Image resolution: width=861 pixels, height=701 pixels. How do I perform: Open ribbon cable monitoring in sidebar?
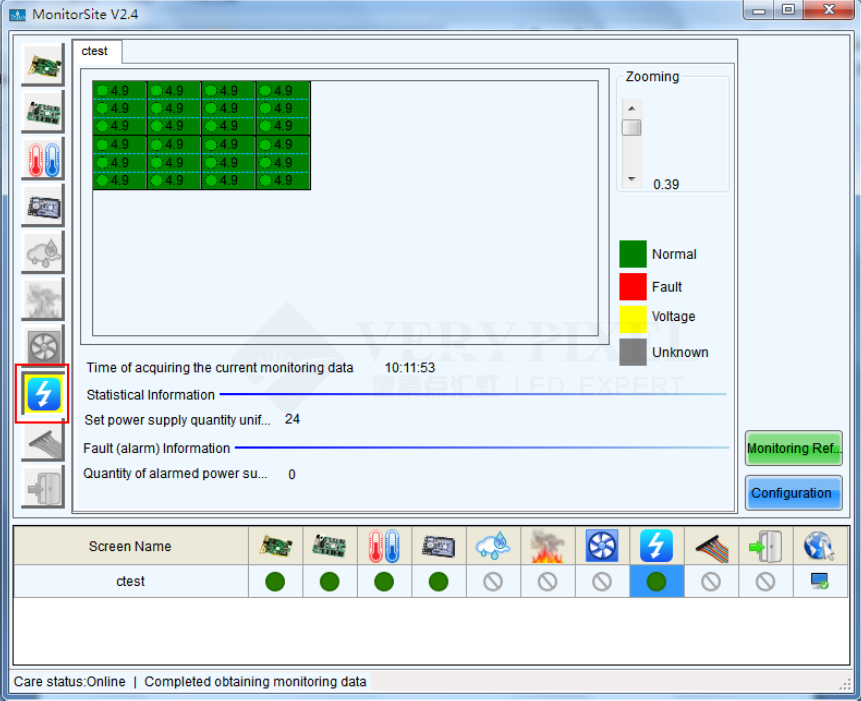click(x=43, y=442)
